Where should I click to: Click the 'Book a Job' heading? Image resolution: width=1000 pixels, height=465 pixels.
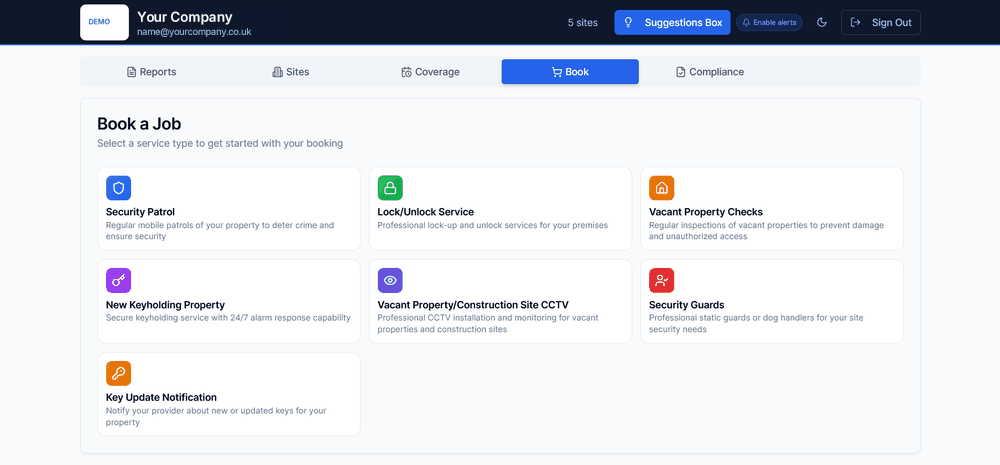pyautogui.click(x=139, y=124)
